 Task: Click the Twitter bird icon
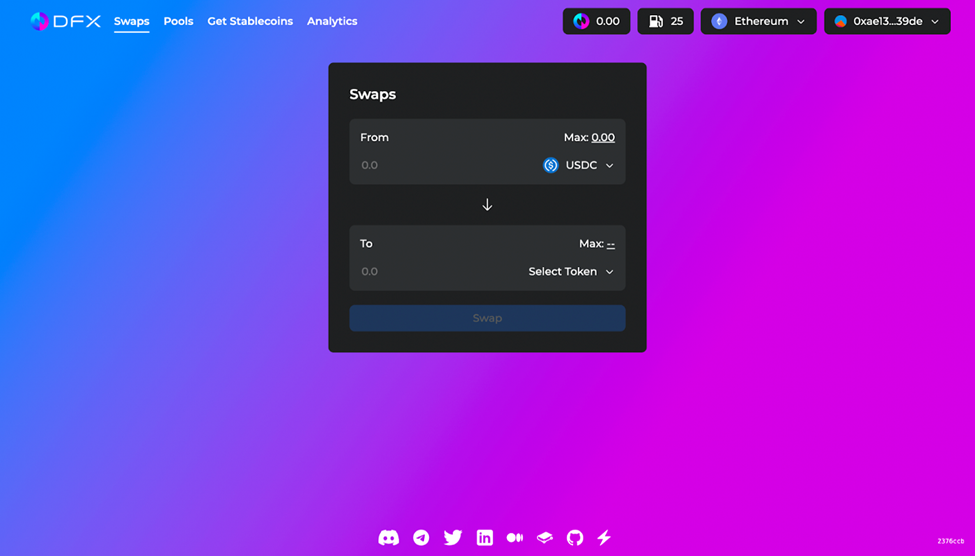(x=453, y=538)
